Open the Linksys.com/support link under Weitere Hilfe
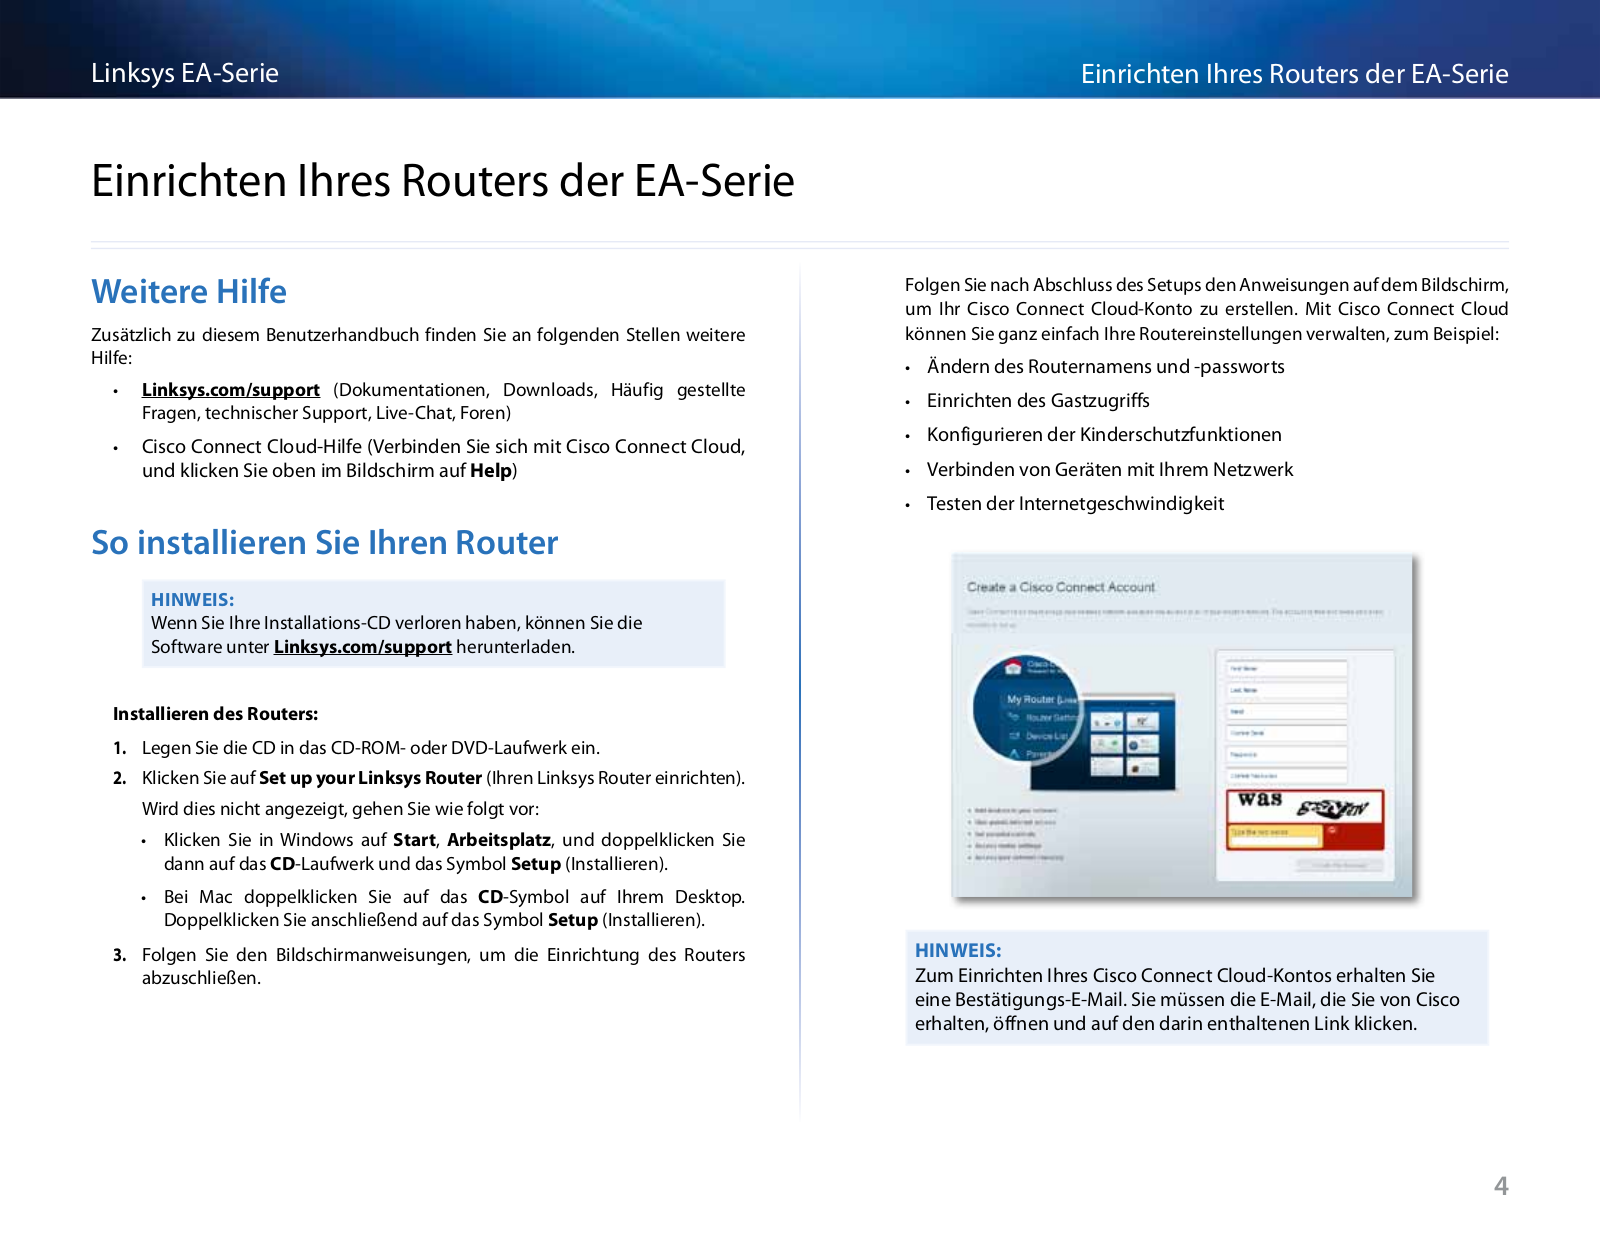Screen dimensions: 1600x1237 point(231,390)
